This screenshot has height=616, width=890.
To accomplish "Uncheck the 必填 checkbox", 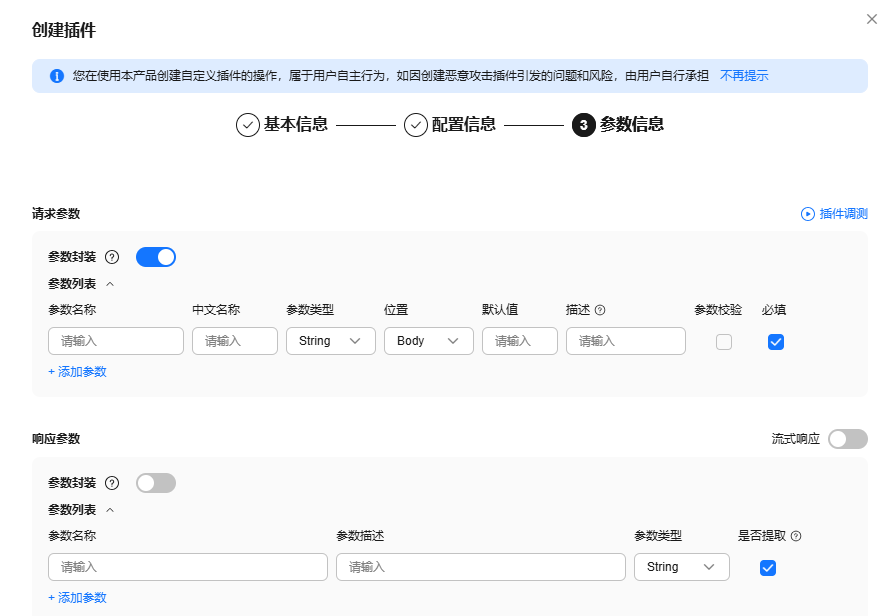I will (775, 342).
